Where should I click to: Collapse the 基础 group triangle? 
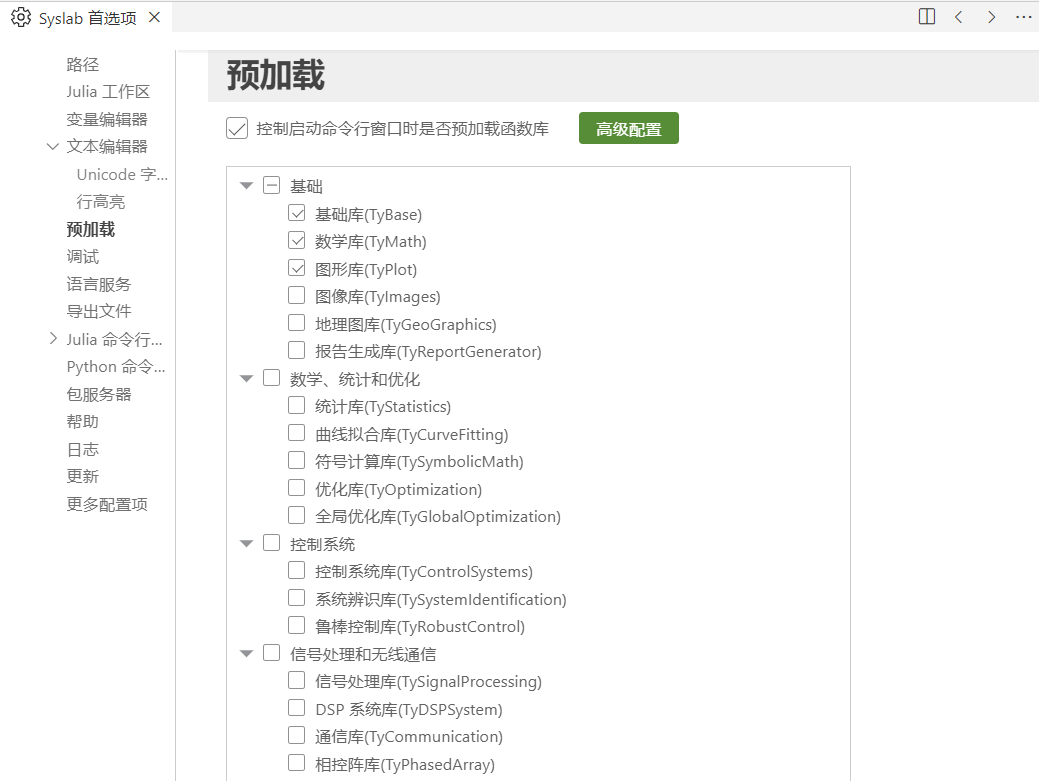pos(247,186)
